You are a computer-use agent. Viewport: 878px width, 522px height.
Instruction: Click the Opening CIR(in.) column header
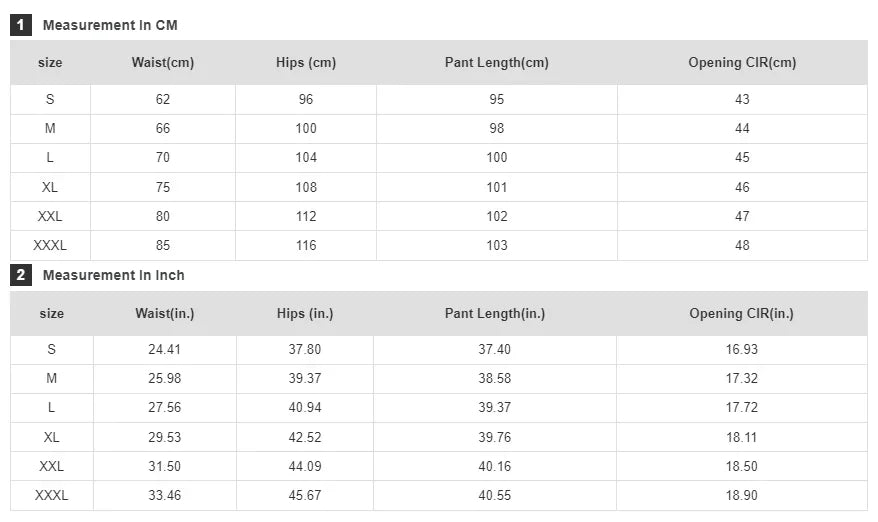pos(741,314)
